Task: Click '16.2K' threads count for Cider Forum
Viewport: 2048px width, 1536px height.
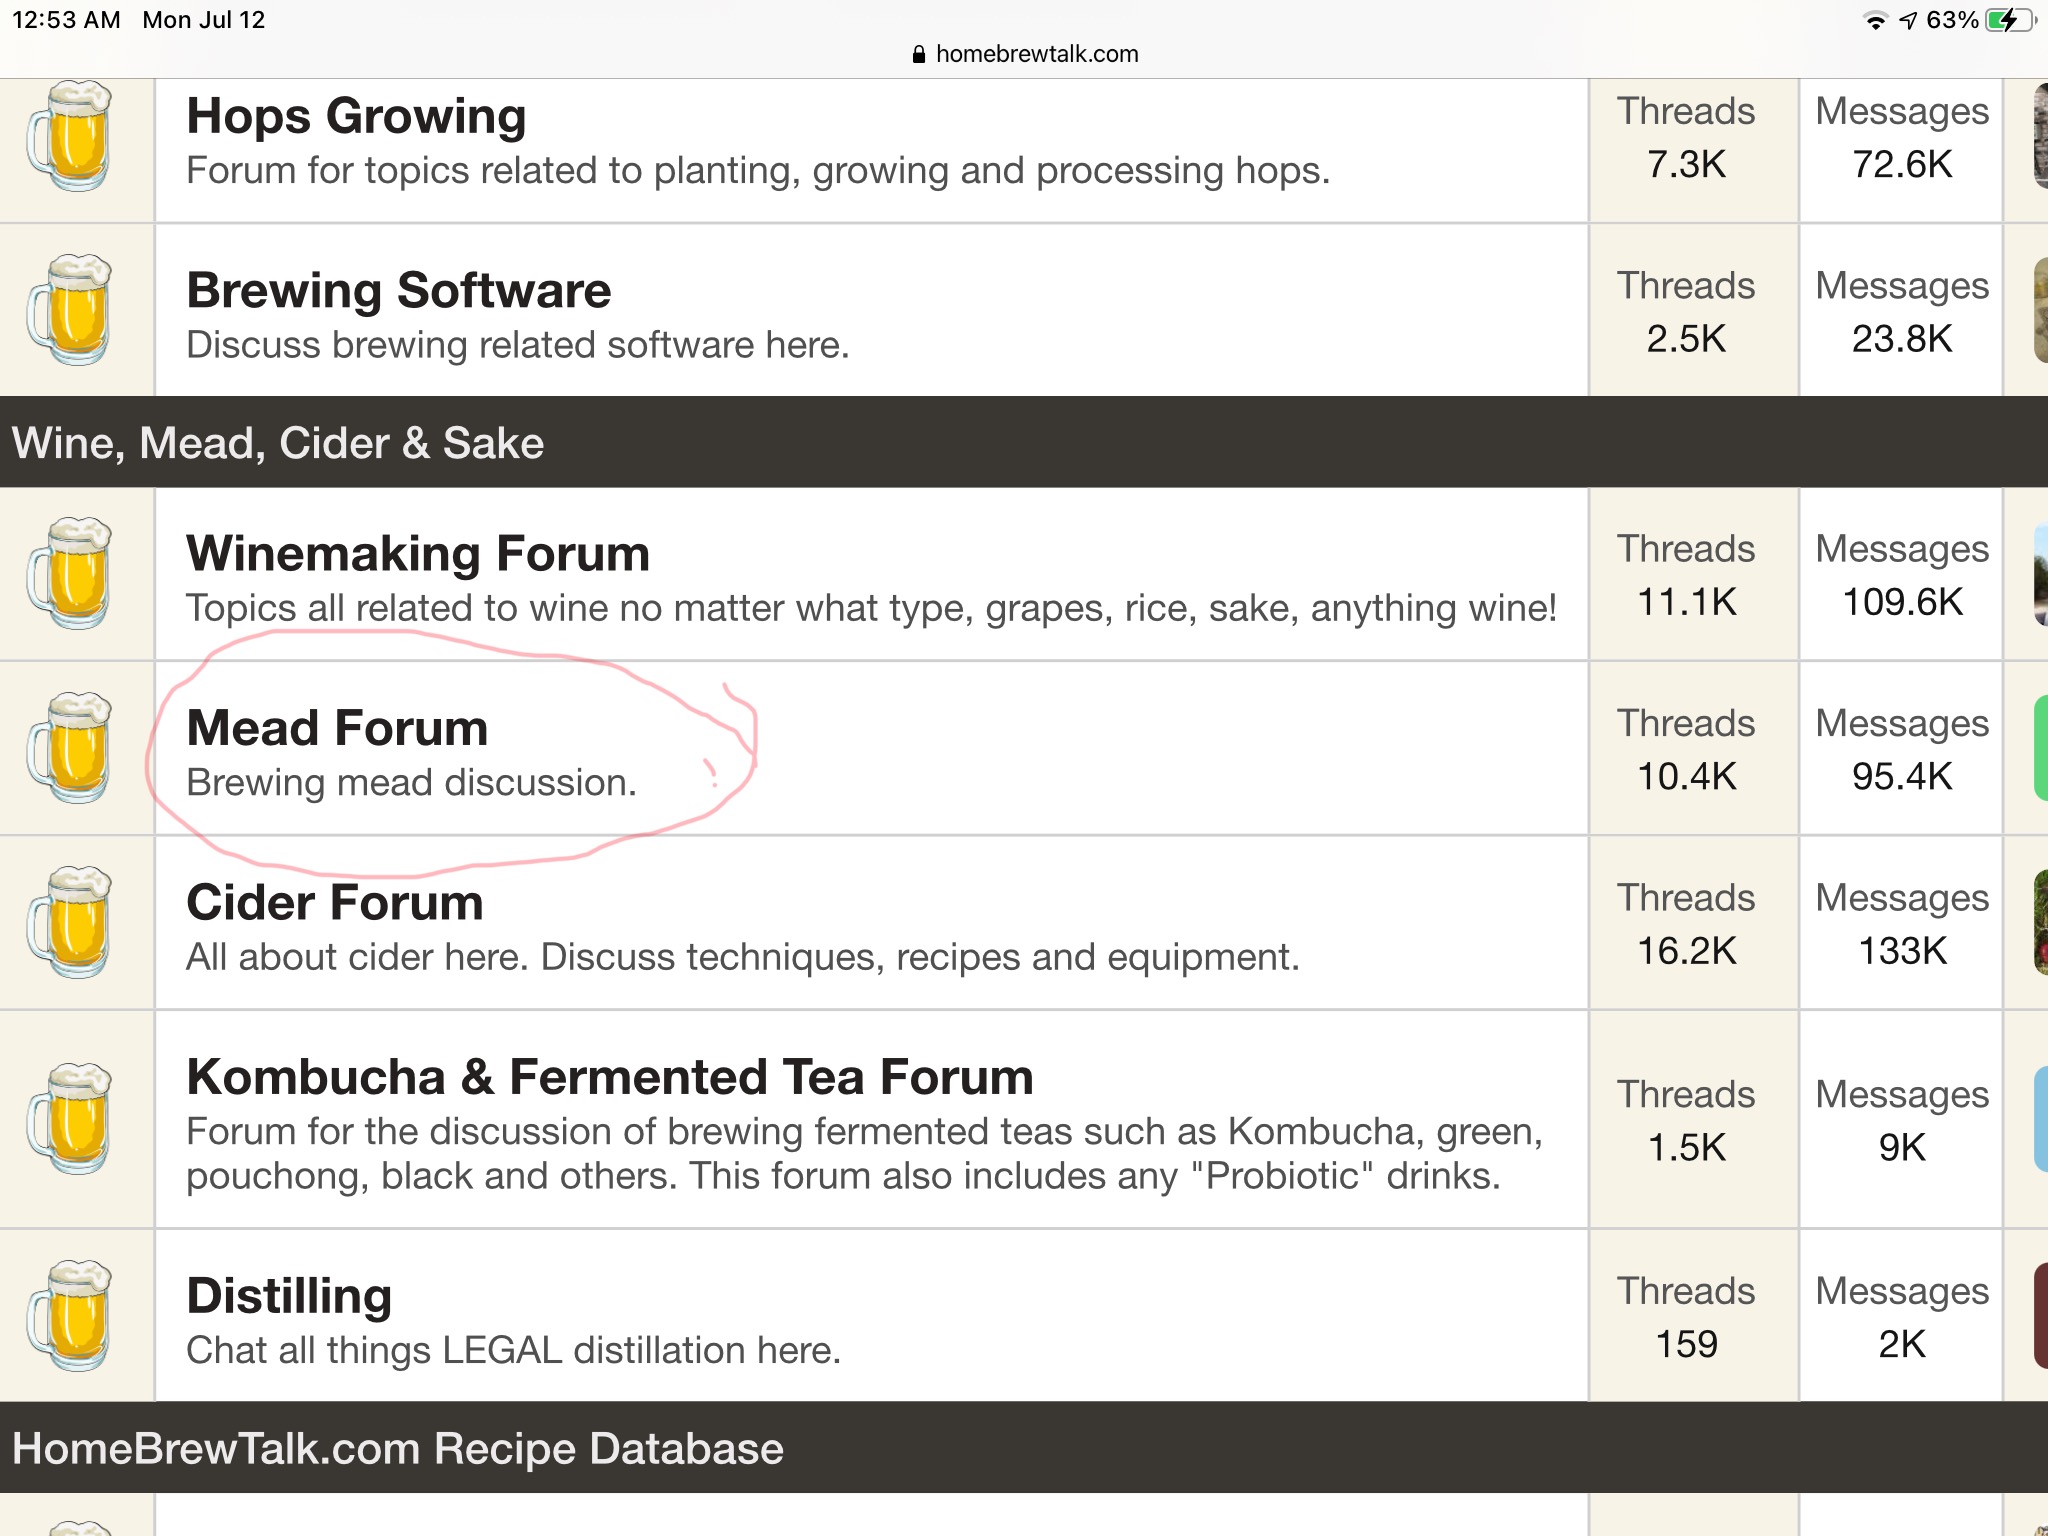Action: (1686, 950)
